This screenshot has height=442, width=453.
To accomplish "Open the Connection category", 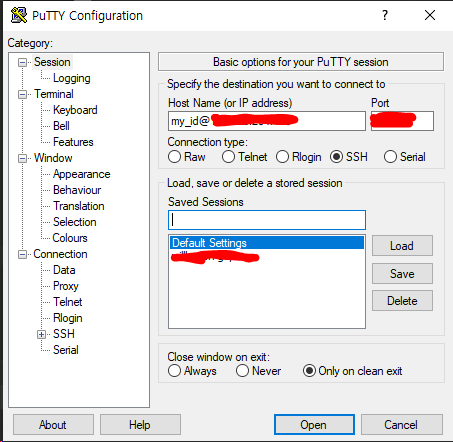I will coord(60,254).
